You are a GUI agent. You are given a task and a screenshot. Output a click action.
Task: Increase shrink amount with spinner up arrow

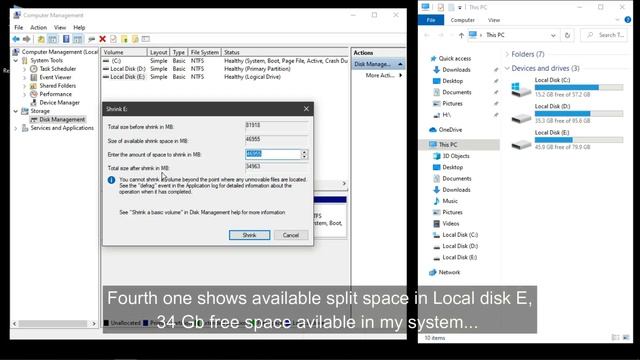coord(304,152)
